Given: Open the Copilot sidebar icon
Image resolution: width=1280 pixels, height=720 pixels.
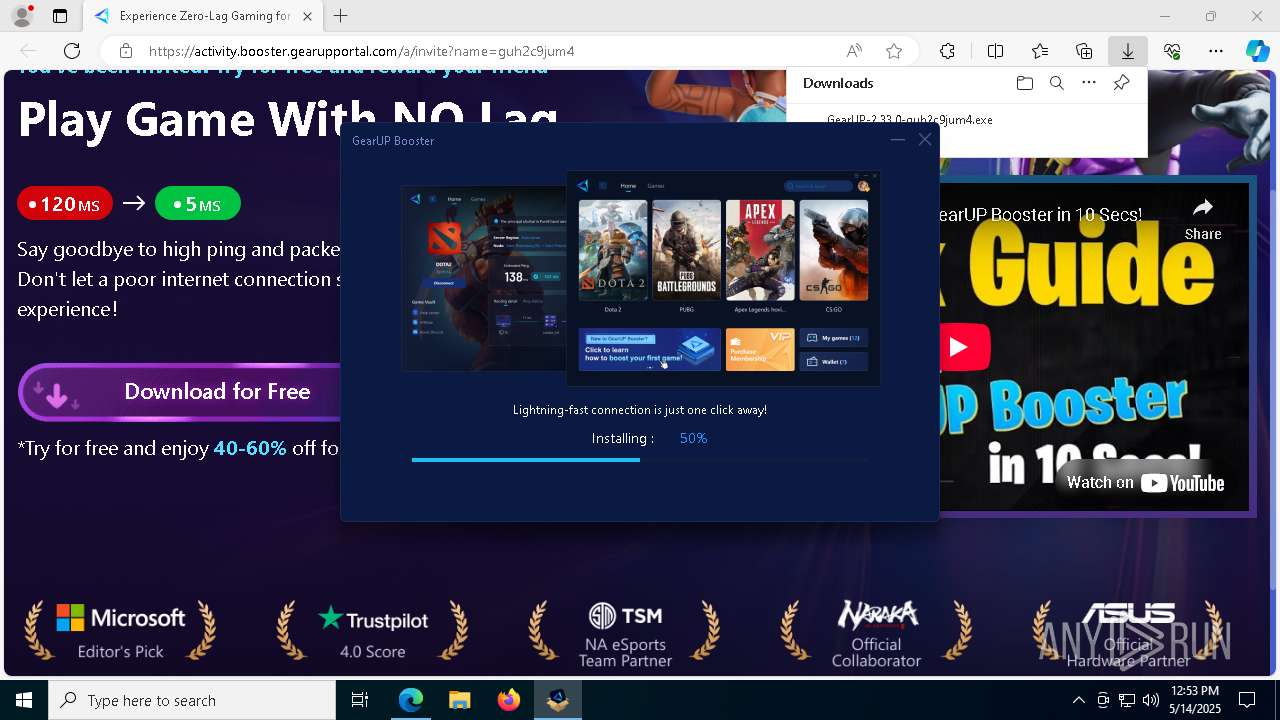Looking at the screenshot, I should click(x=1257, y=51).
